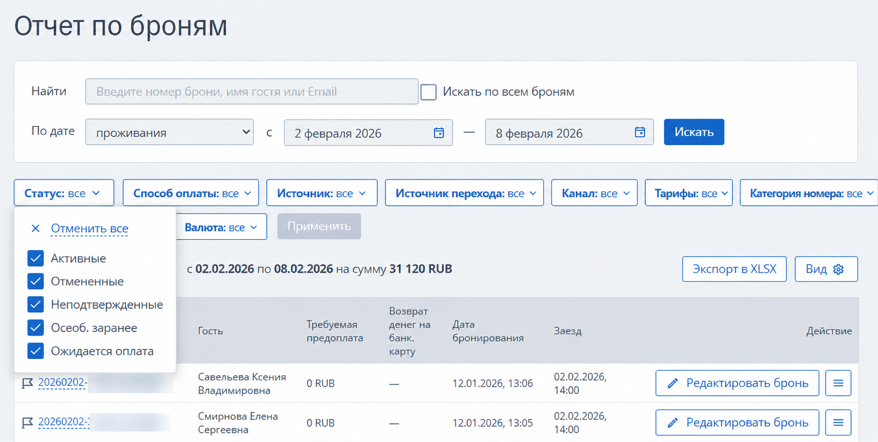The image size is (878, 442).
Task: Click the flag icon of first booking
Action: [x=27, y=383]
